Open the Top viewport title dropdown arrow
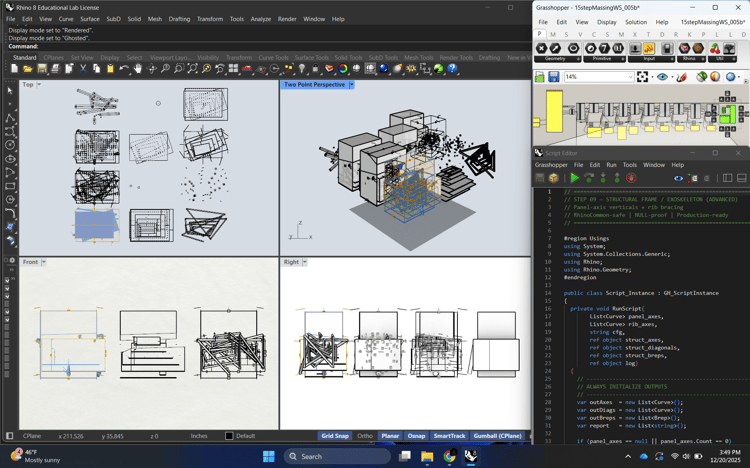 tap(41, 85)
